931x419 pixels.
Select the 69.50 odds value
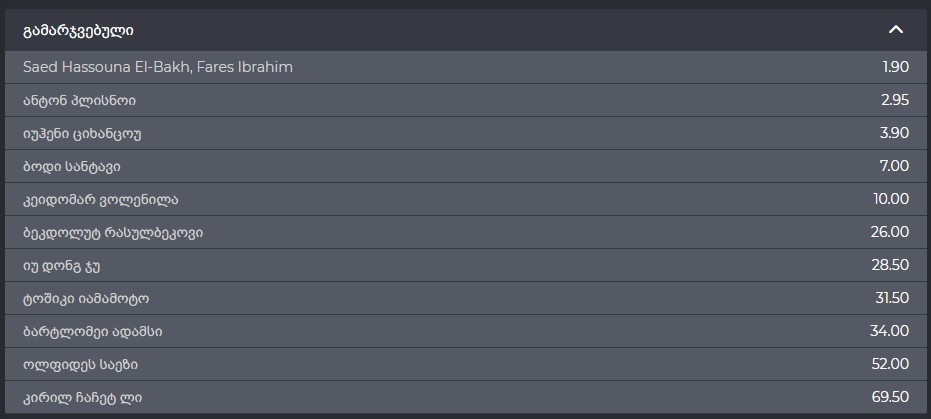point(889,397)
